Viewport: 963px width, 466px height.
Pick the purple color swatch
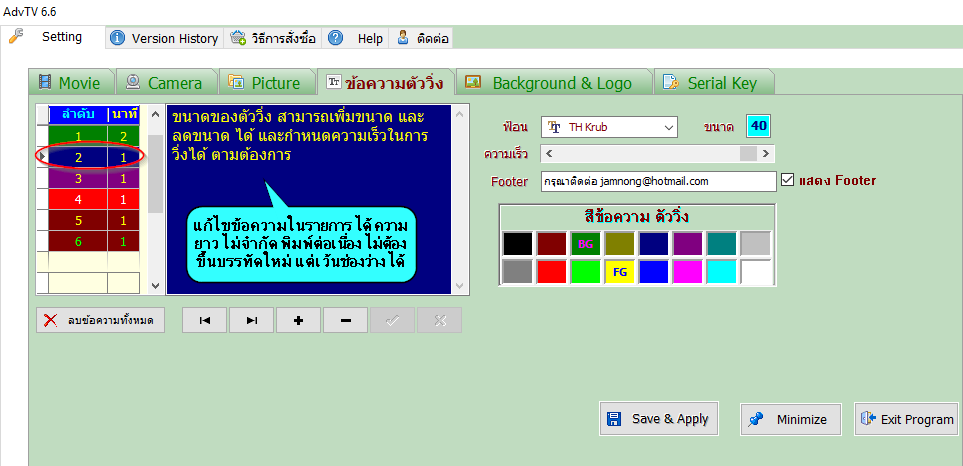(688, 244)
